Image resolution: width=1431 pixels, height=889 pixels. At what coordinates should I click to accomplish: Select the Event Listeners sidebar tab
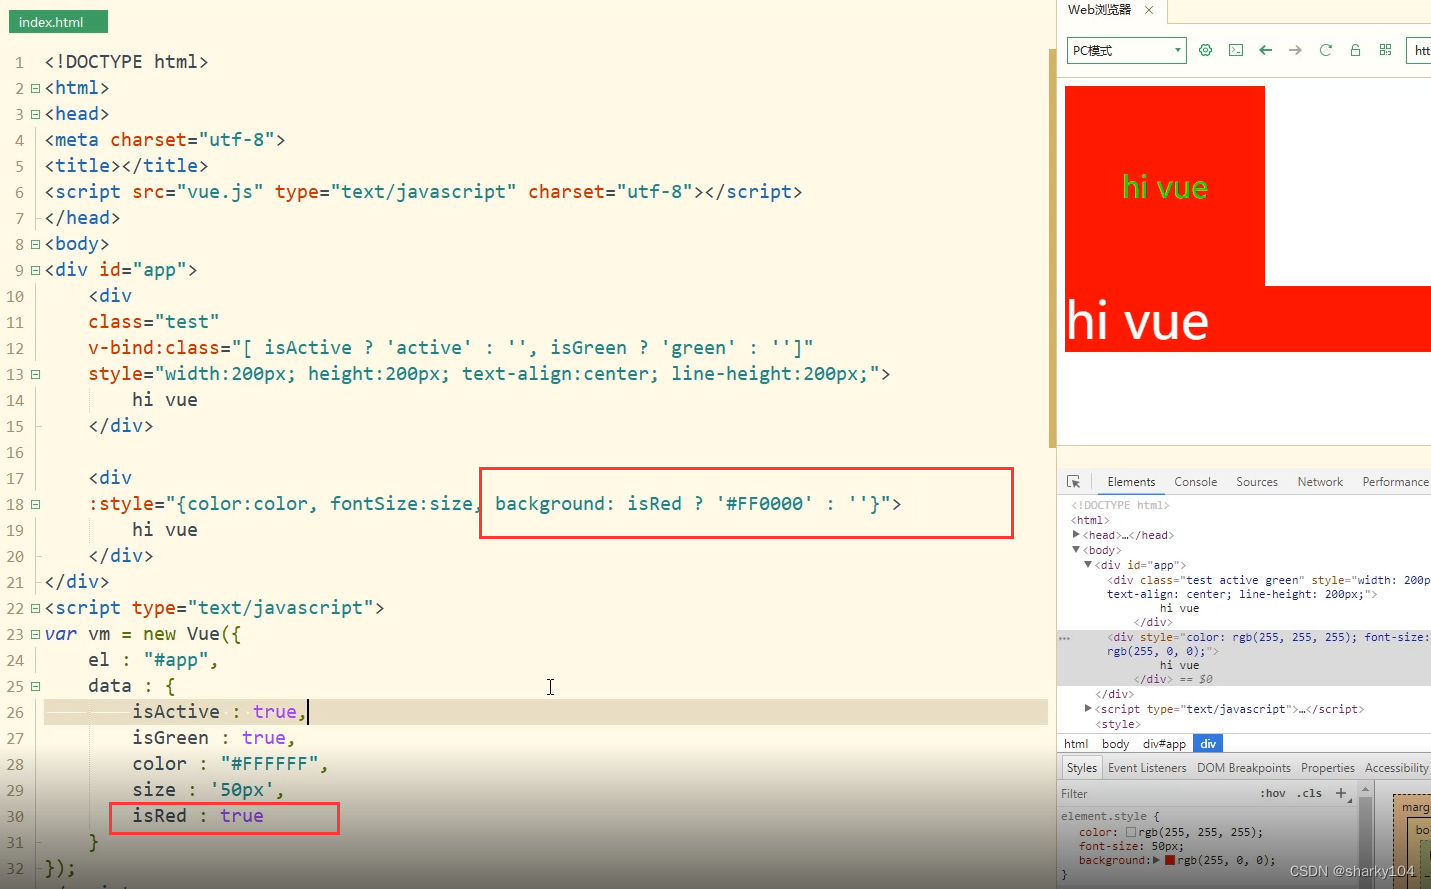(x=1147, y=768)
